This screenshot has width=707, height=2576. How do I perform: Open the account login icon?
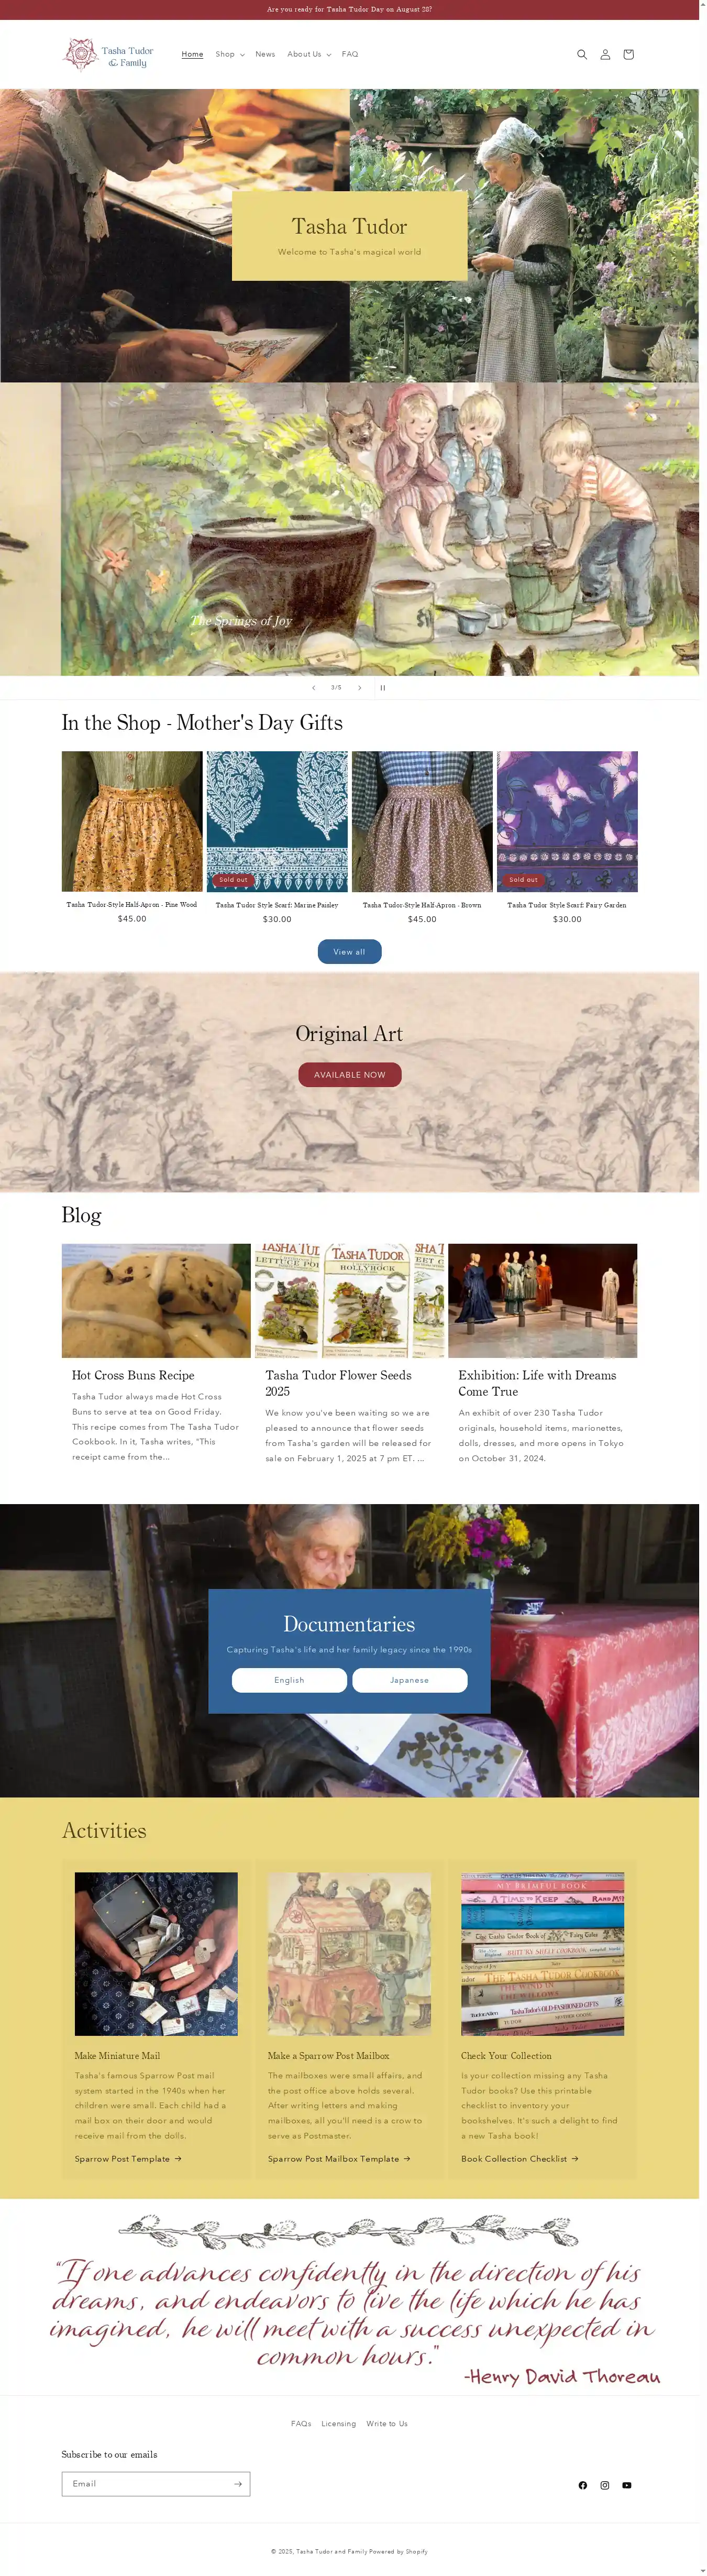(605, 55)
